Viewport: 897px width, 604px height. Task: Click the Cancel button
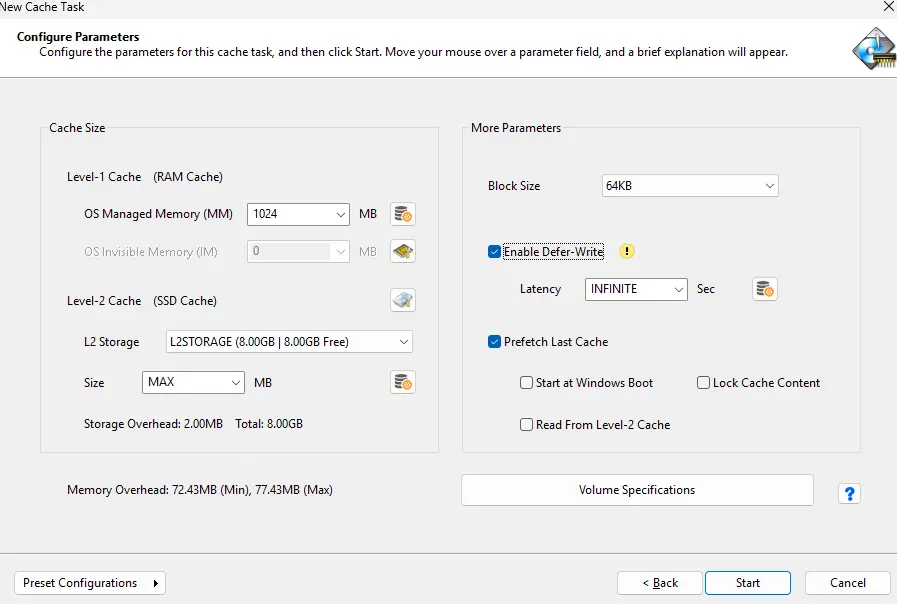point(848,583)
